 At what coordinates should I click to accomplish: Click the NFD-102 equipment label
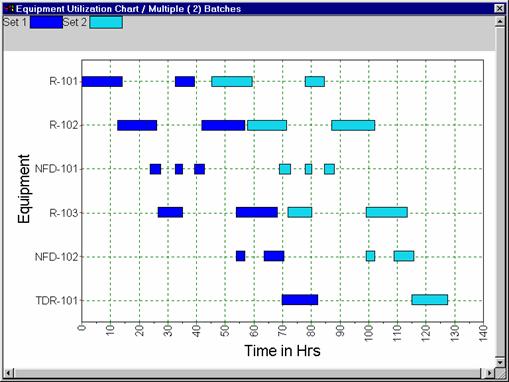coord(56,257)
